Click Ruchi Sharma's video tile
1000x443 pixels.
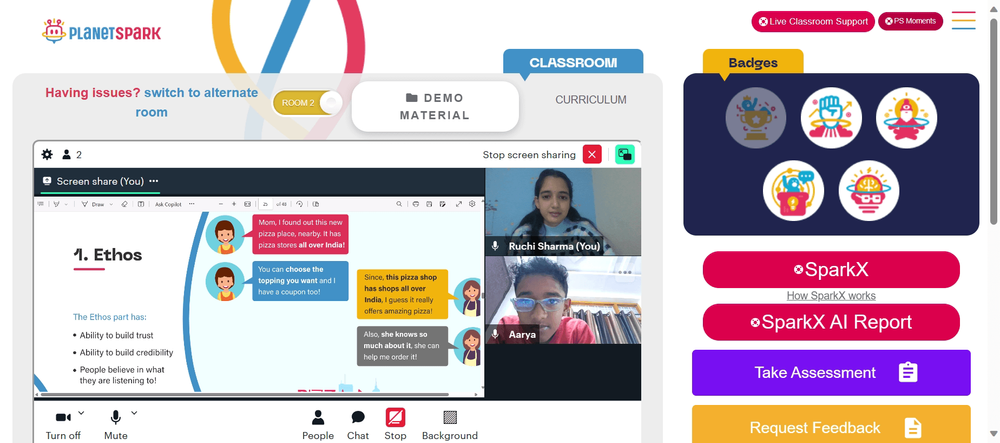click(x=563, y=212)
